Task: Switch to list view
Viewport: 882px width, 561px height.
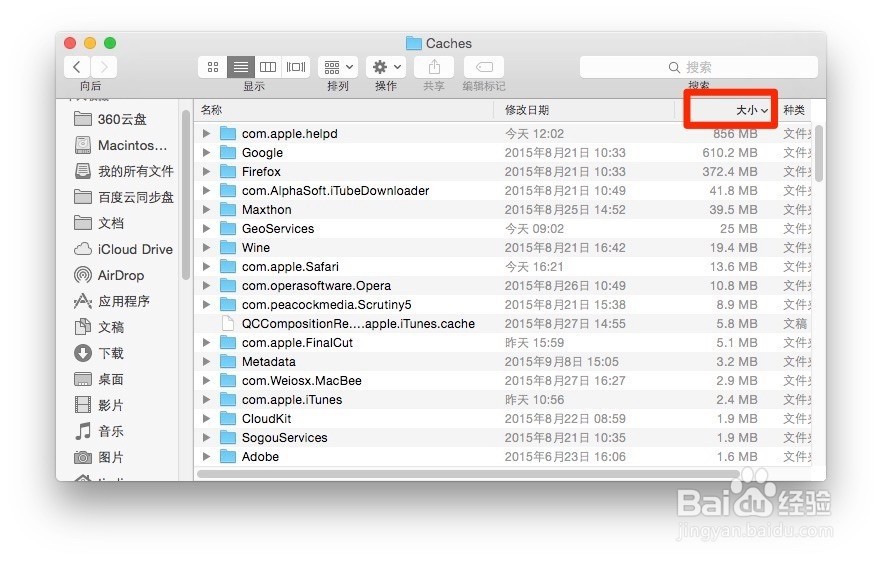Action: [241, 67]
